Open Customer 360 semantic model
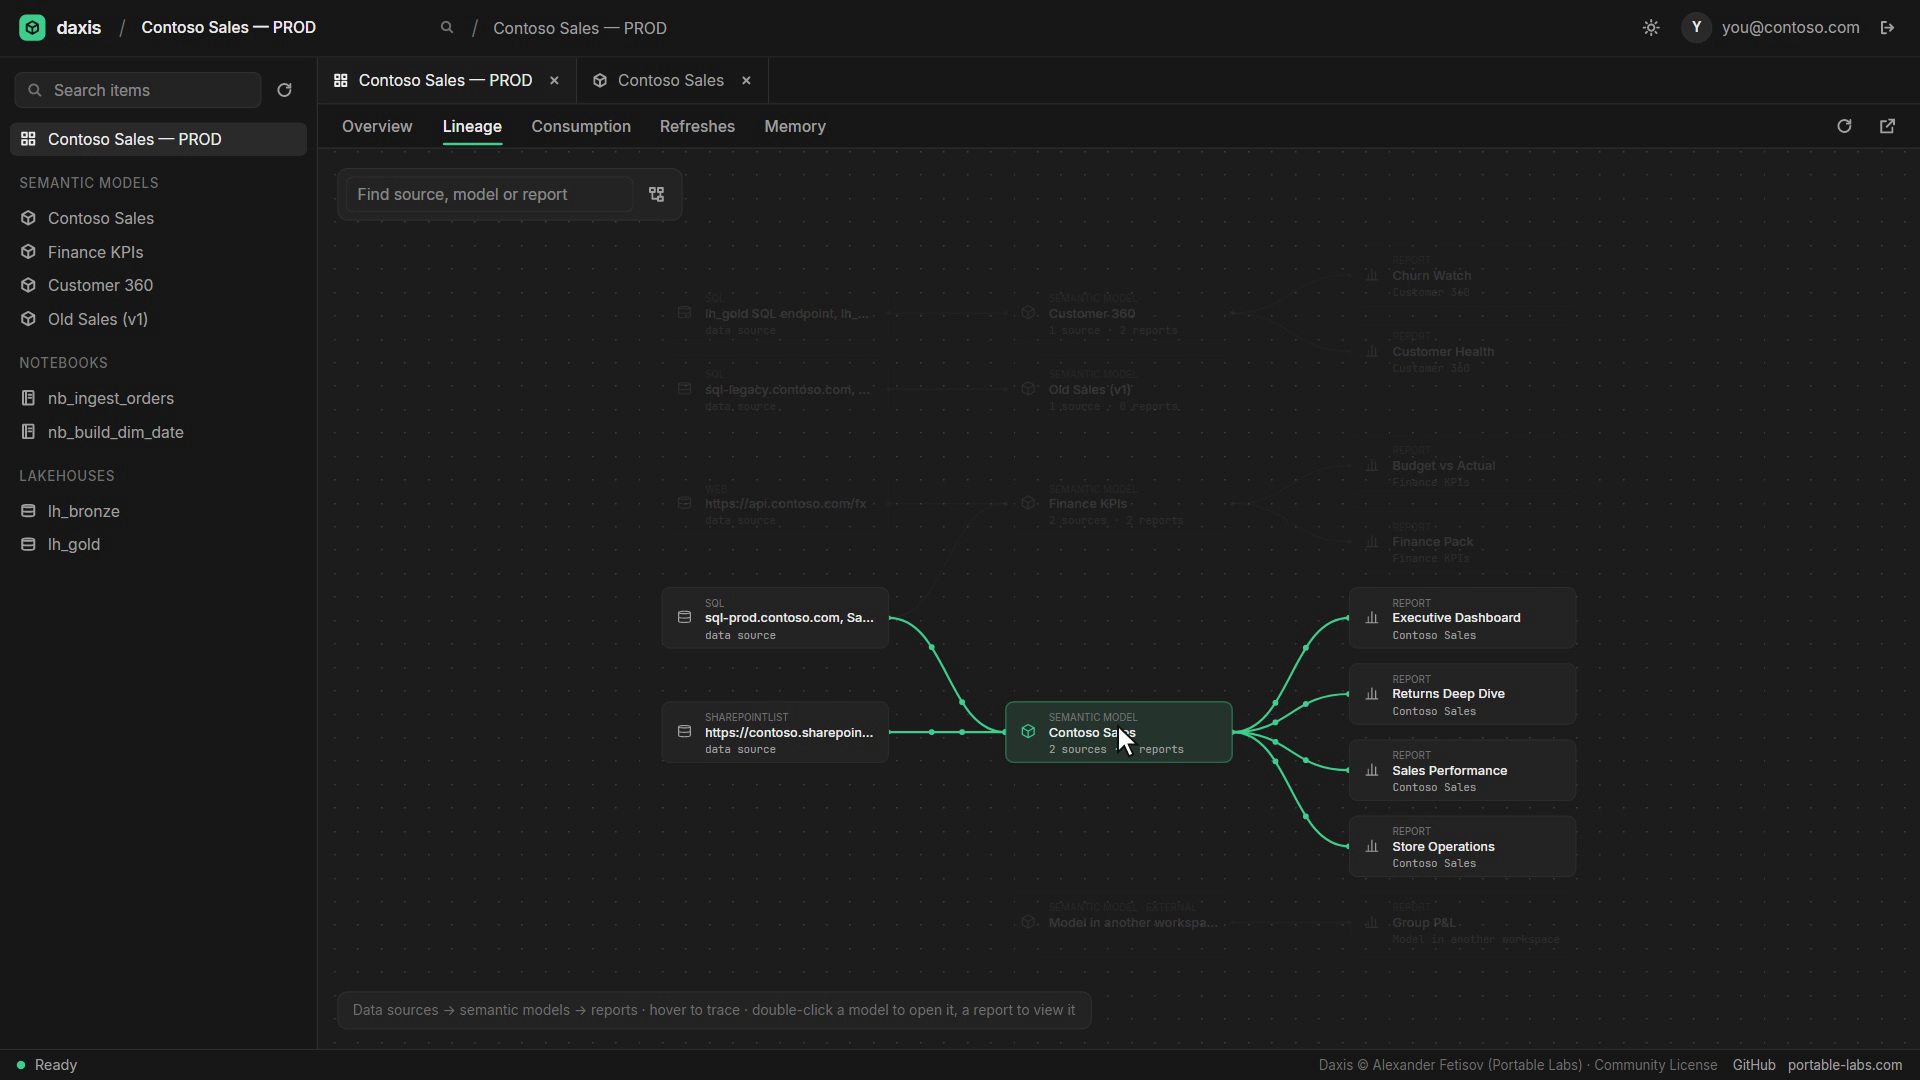The image size is (1920, 1080). click(x=158, y=285)
